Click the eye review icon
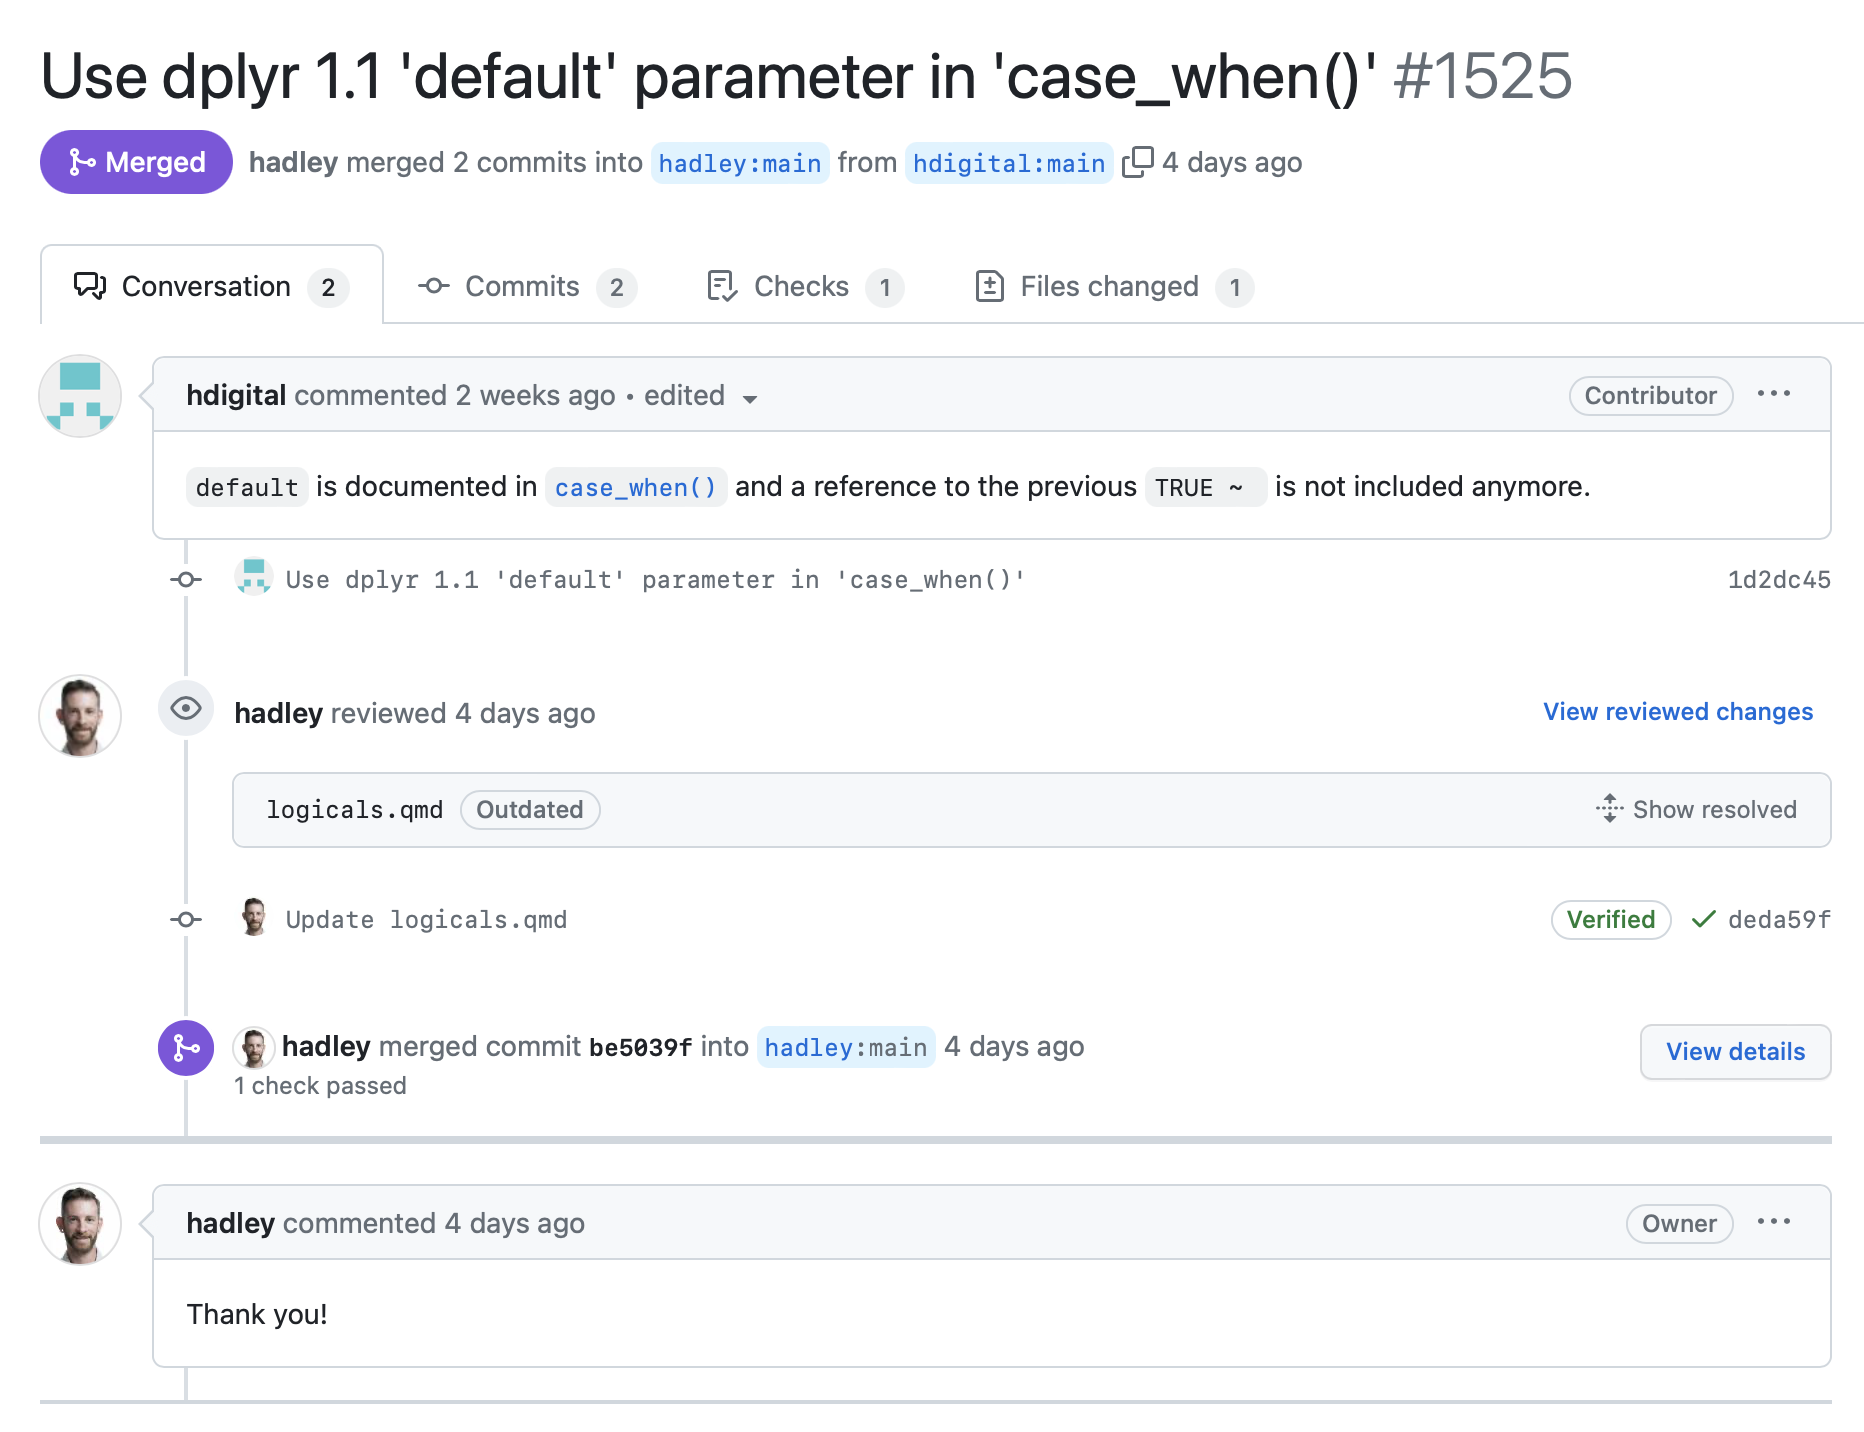The width and height of the screenshot is (1864, 1432). pos(186,709)
